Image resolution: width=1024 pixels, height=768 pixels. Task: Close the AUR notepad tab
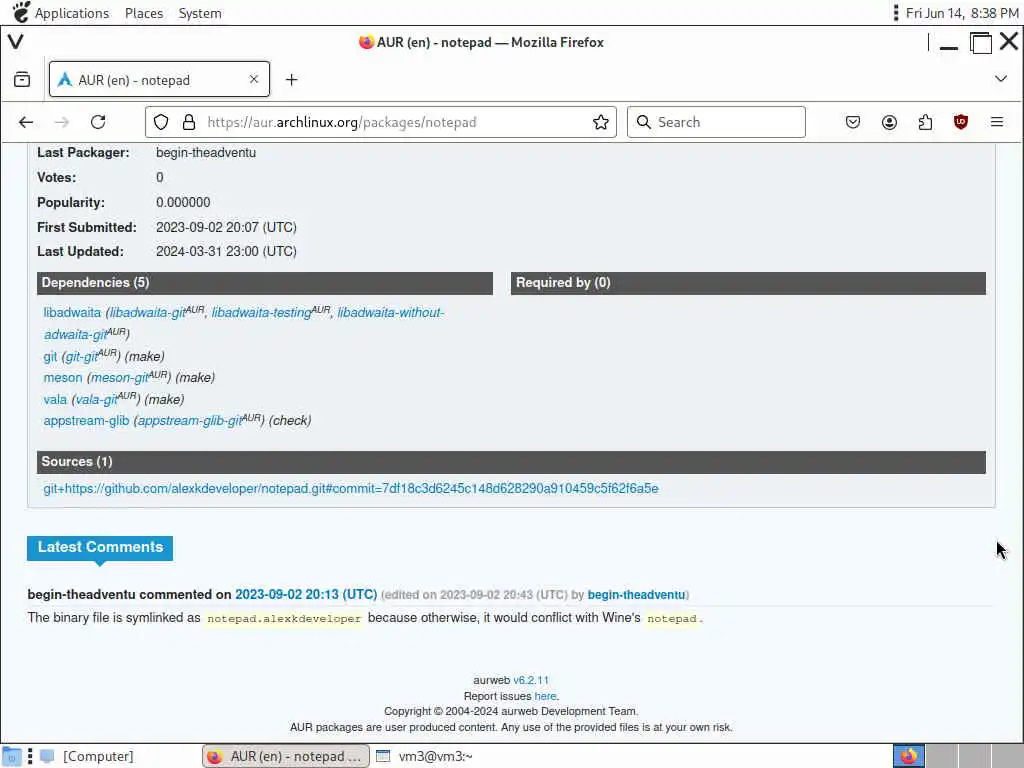(x=254, y=79)
